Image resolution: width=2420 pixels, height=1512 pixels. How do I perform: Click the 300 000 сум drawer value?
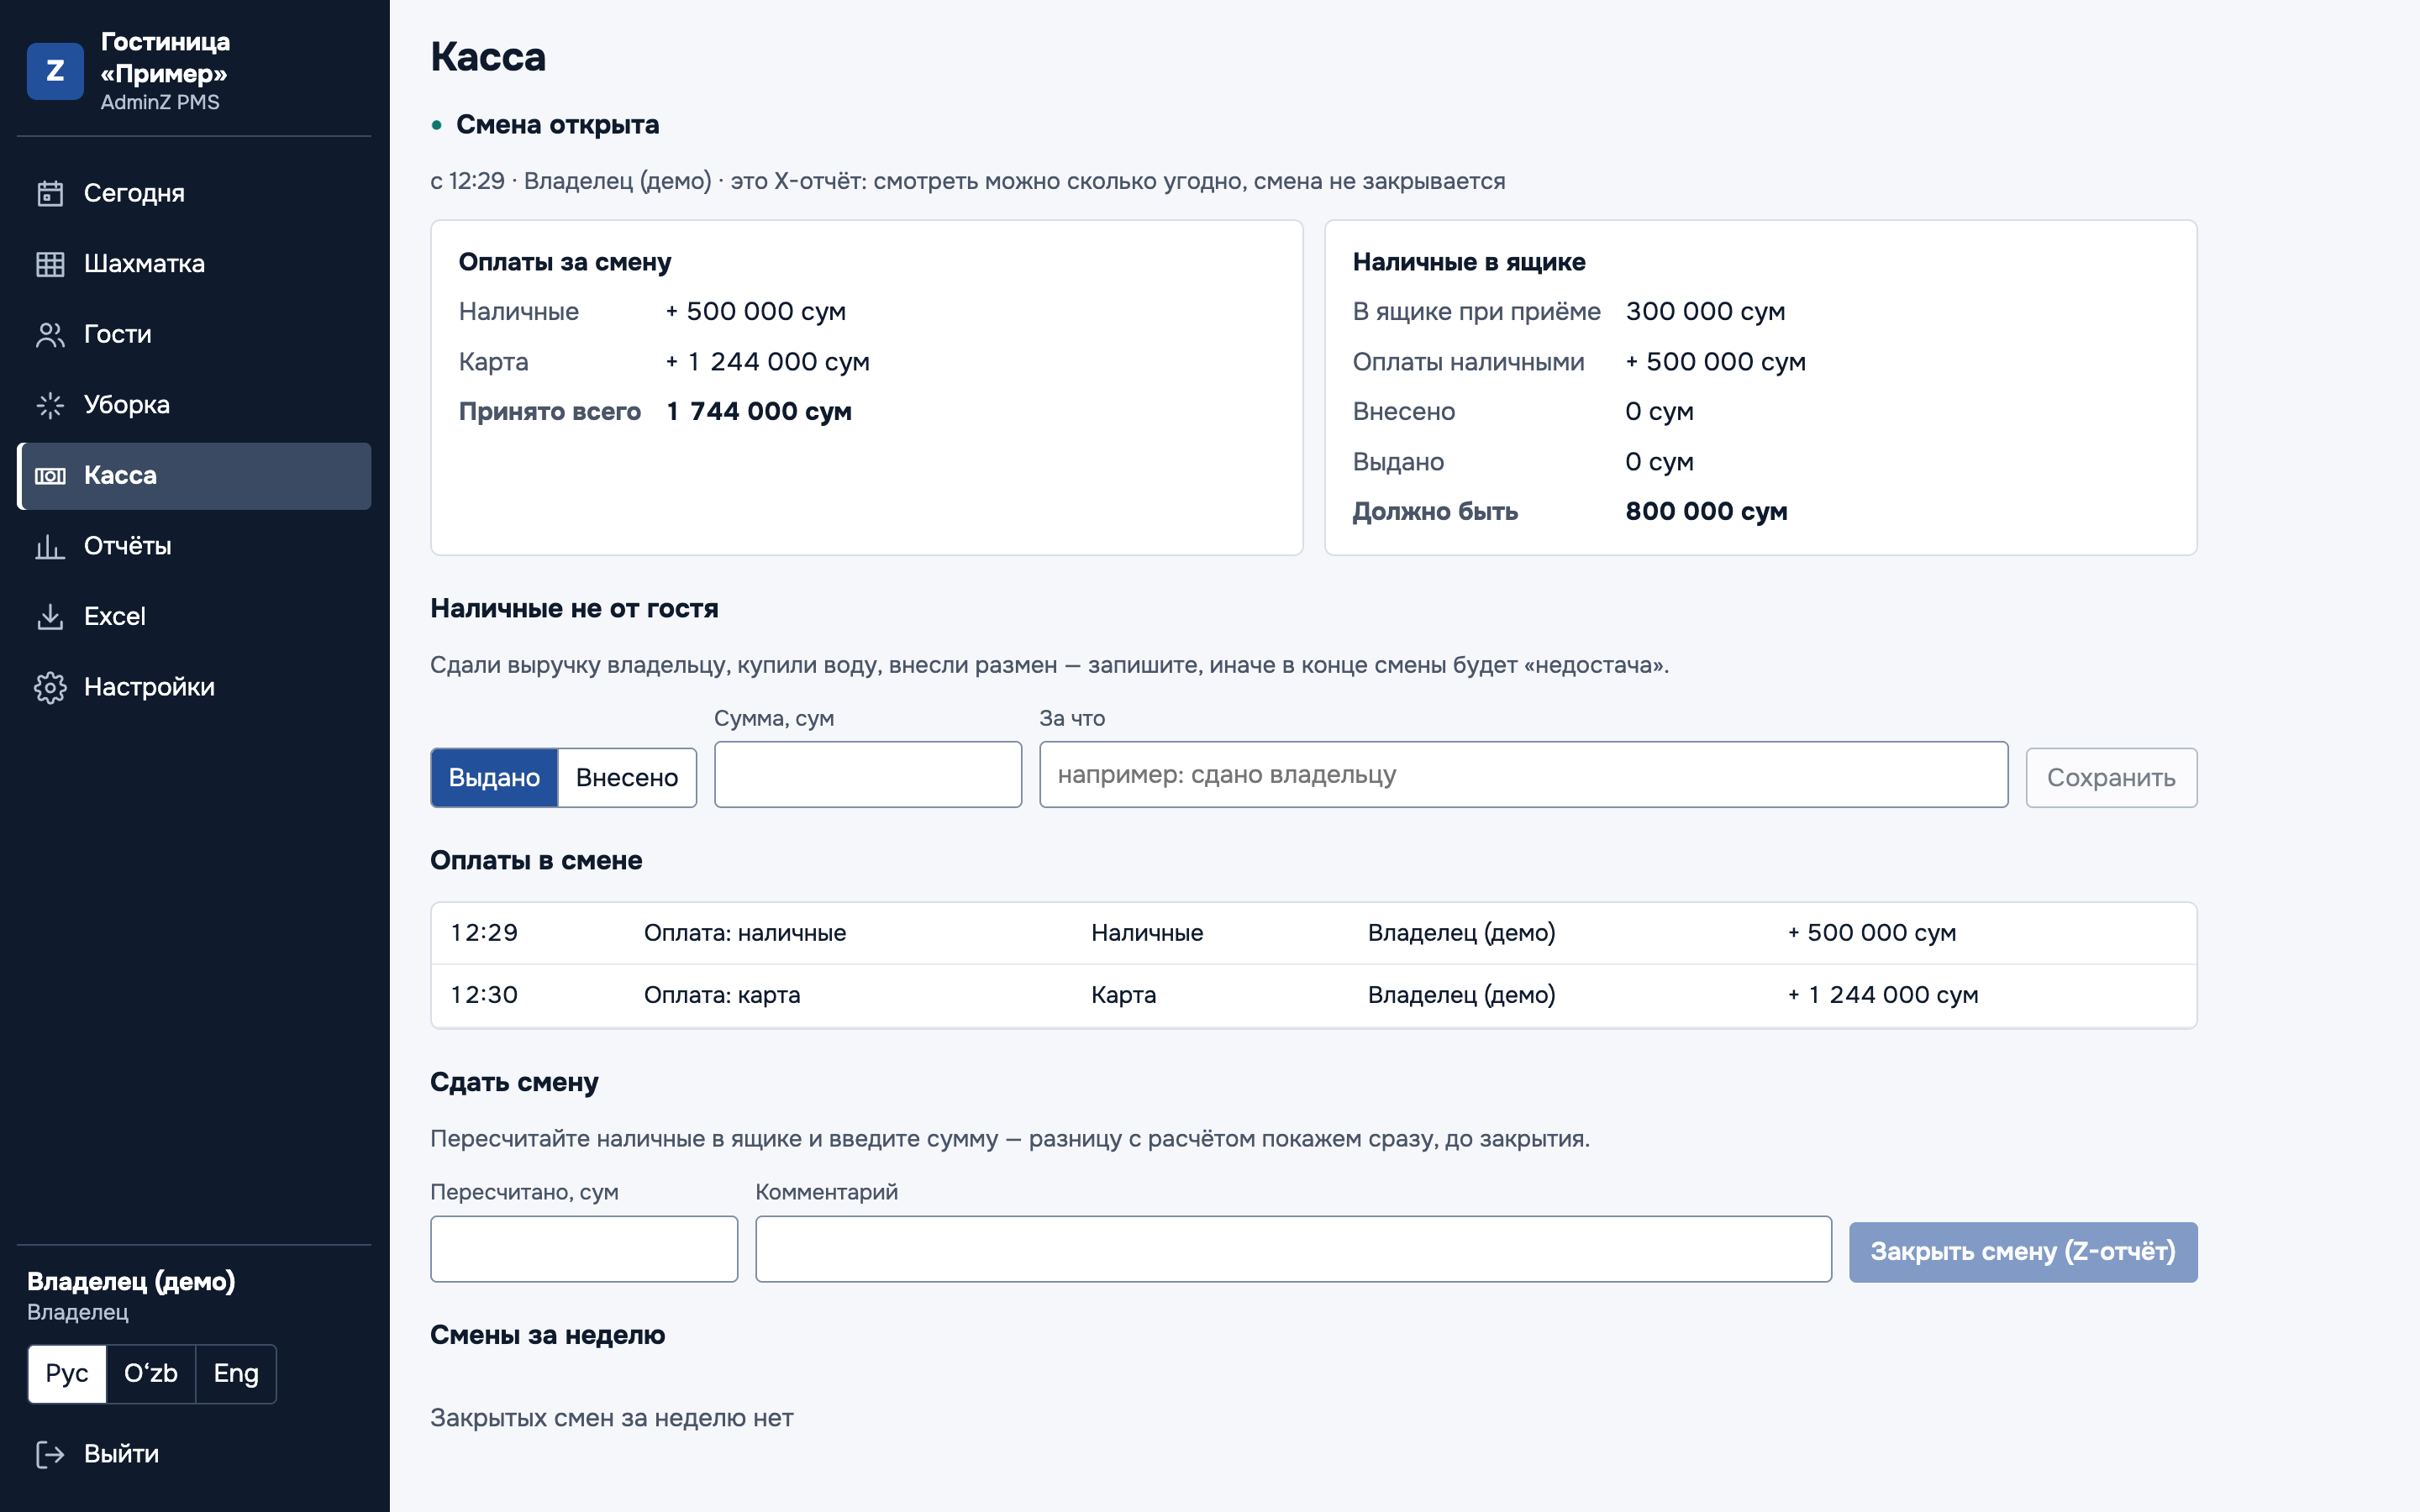coord(1705,311)
